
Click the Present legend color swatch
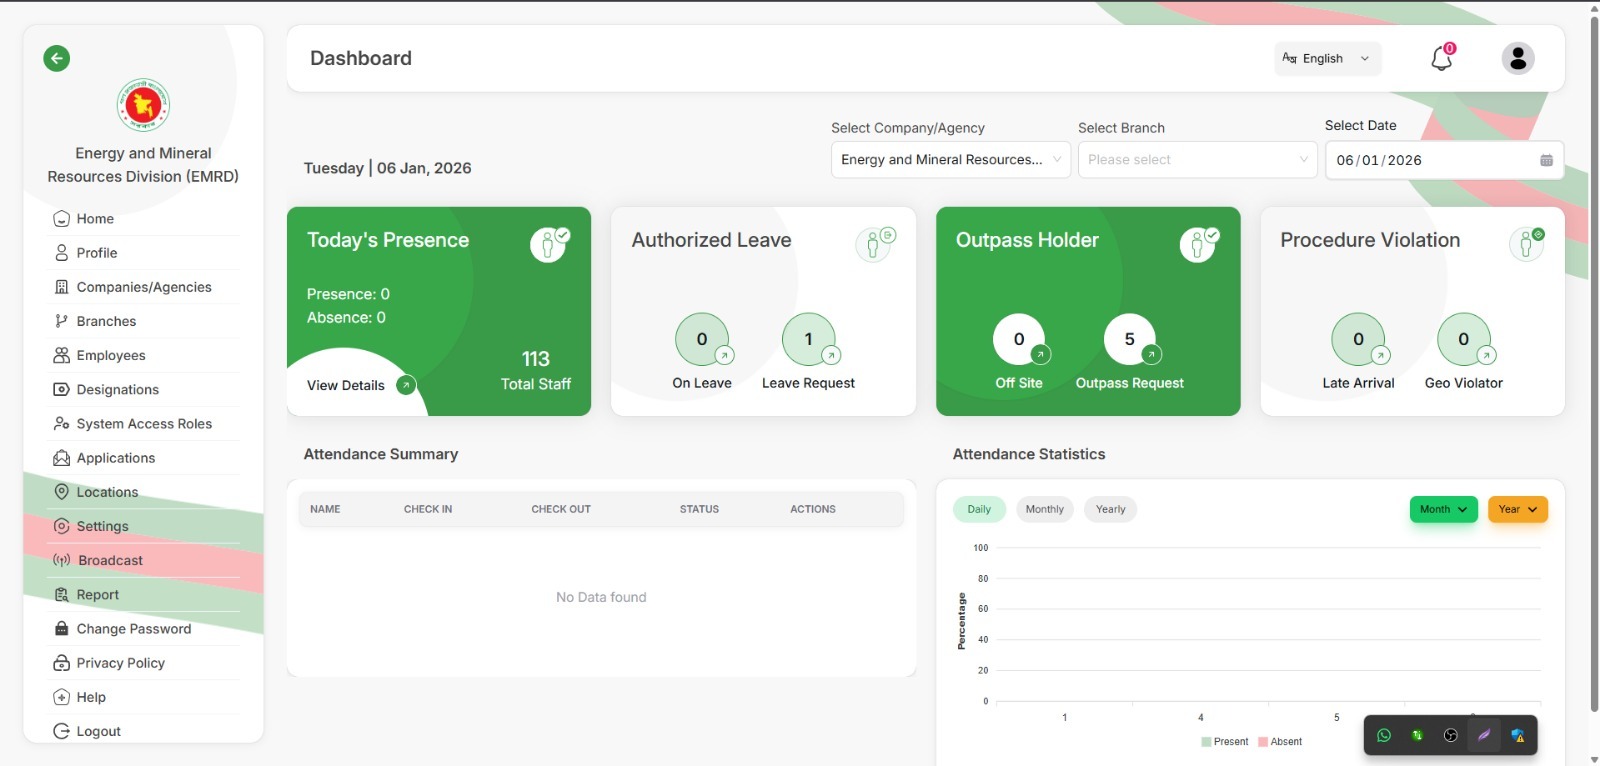tap(1206, 742)
